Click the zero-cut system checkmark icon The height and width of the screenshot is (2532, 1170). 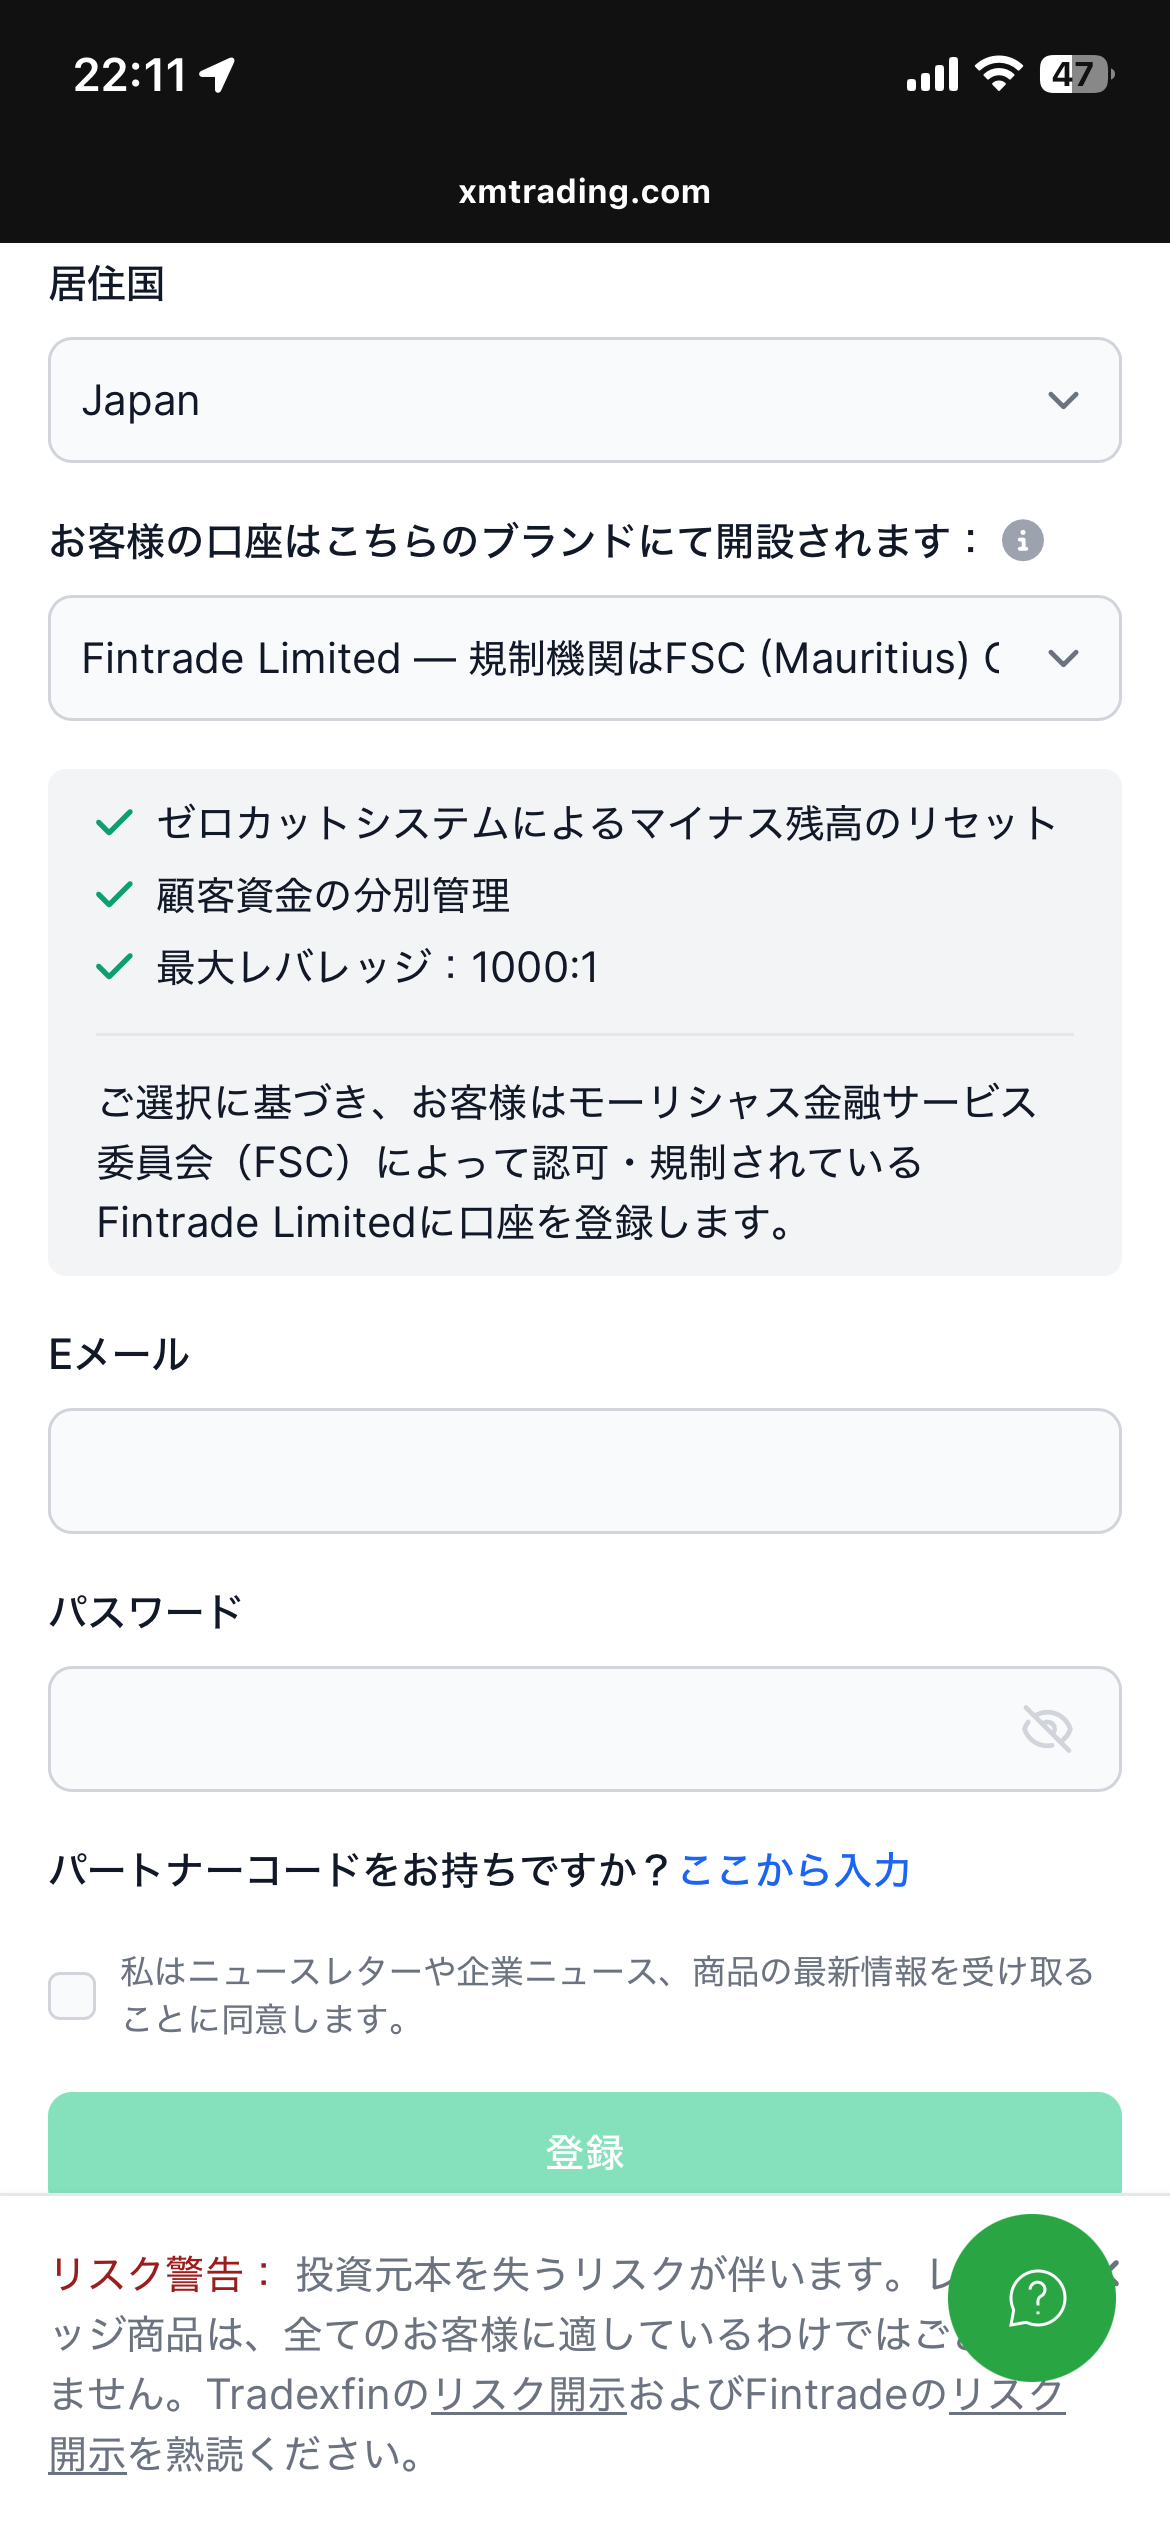[114, 823]
